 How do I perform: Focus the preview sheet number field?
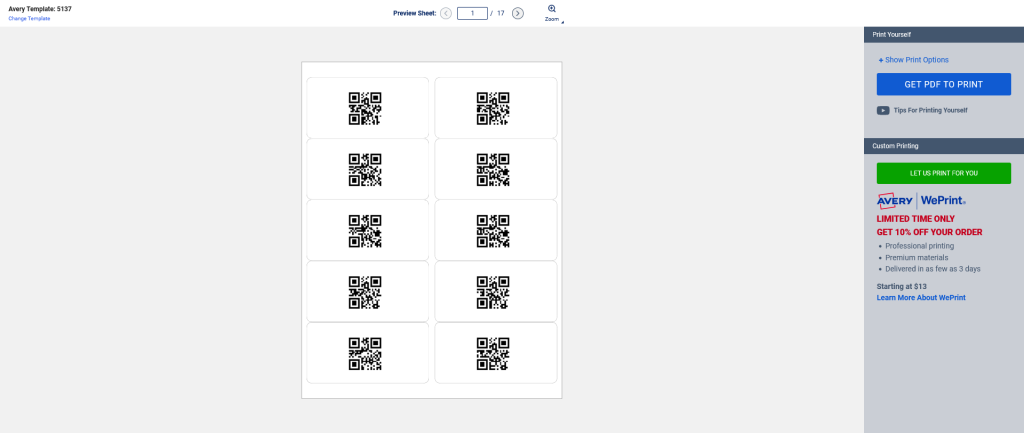pos(472,13)
